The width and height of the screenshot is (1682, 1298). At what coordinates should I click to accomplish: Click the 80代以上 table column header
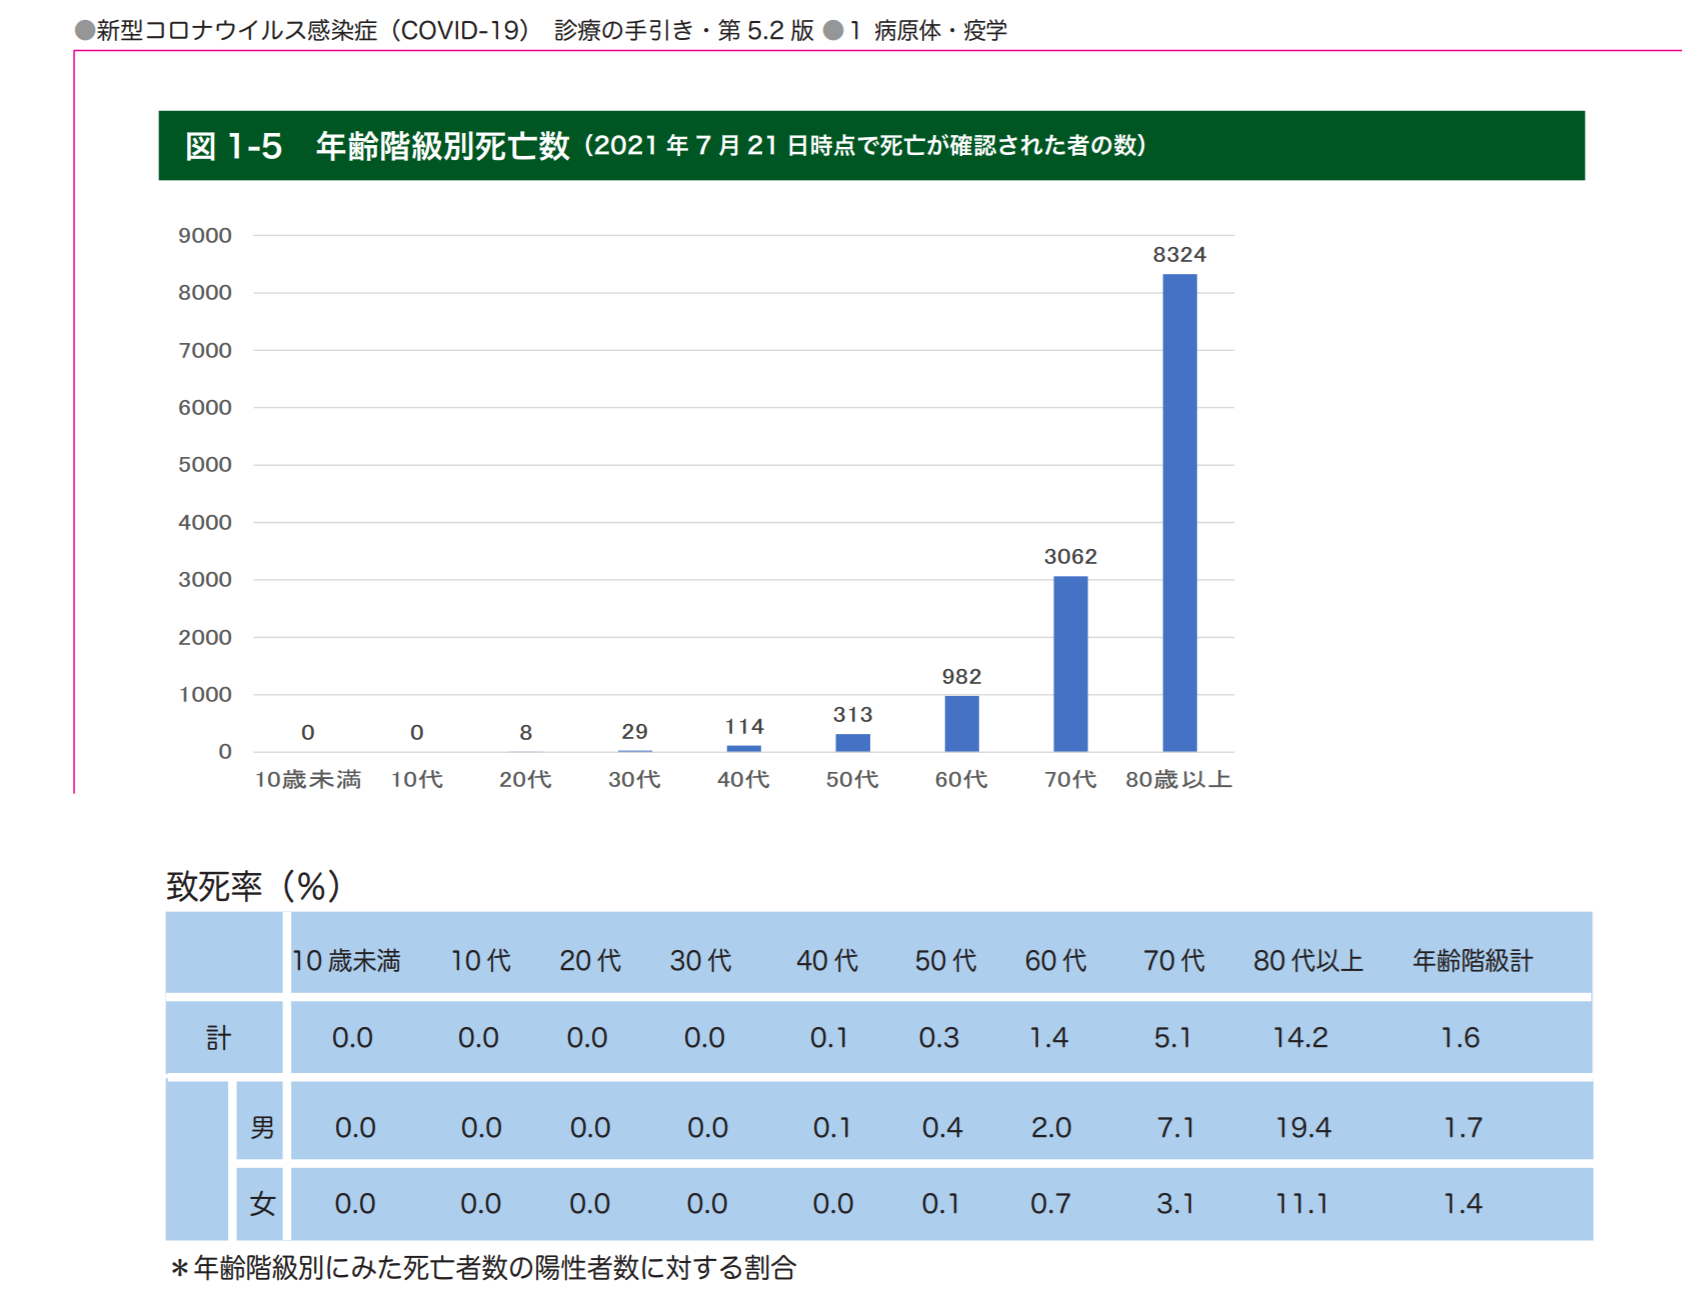pos(1307,961)
